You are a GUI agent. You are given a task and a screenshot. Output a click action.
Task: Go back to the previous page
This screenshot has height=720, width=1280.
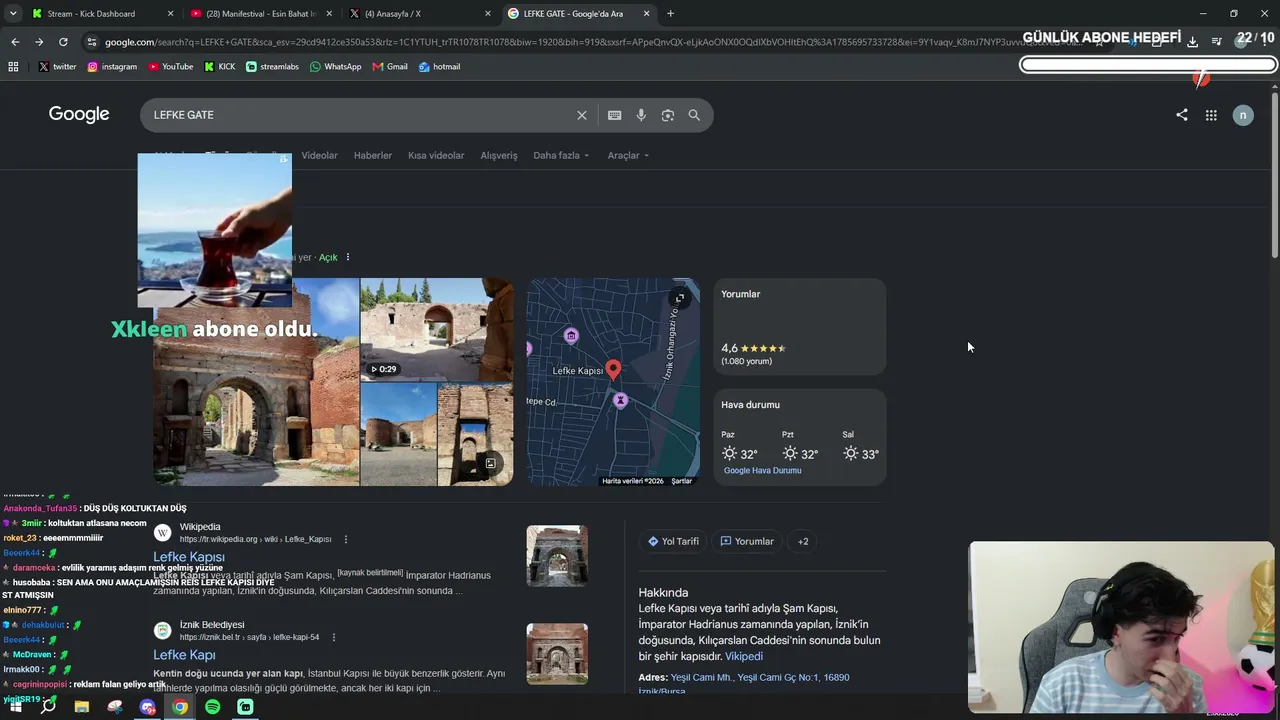tap(15, 42)
